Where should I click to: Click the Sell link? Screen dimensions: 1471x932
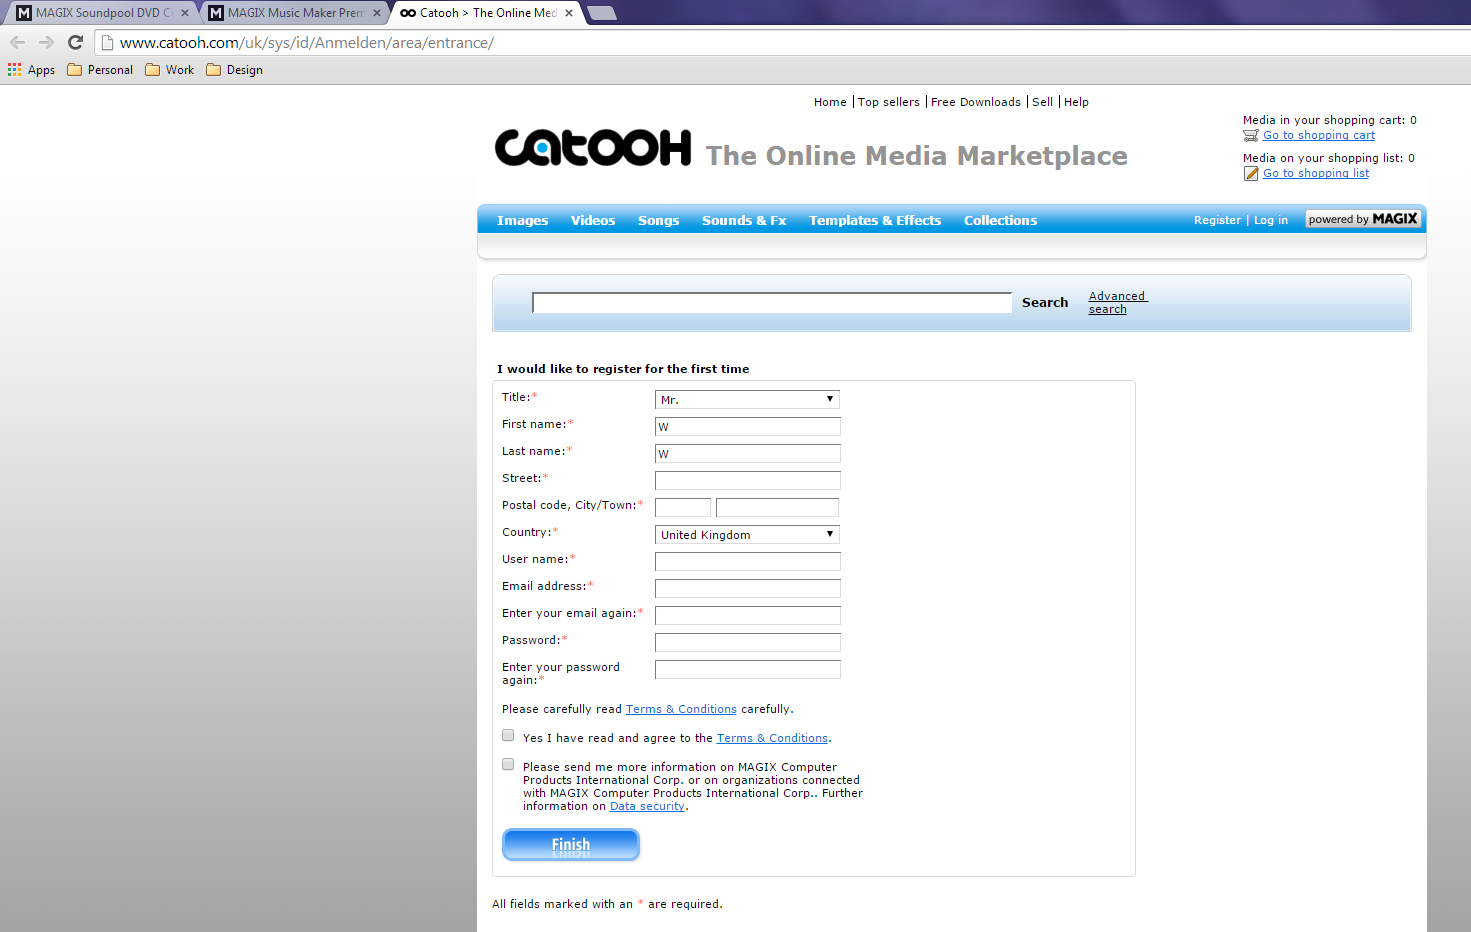(1042, 102)
